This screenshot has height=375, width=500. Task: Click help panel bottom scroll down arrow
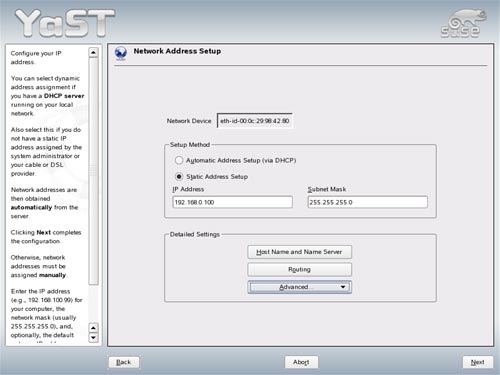pyautogui.click(x=94, y=338)
